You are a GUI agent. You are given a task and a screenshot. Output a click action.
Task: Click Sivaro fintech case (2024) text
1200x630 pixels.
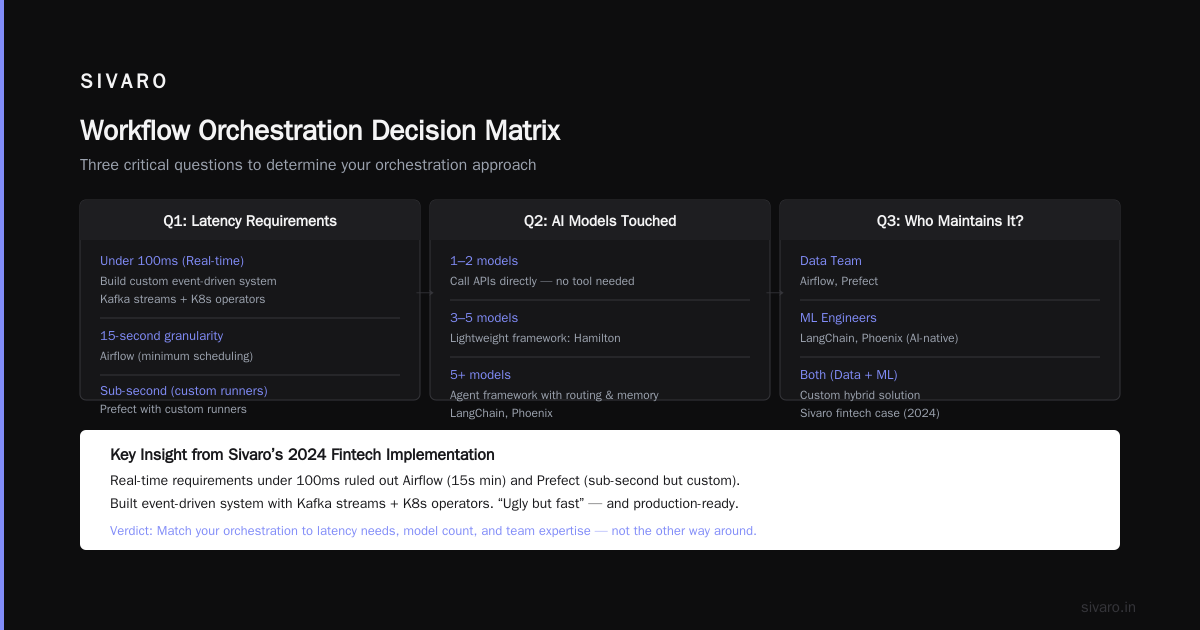pos(870,413)
